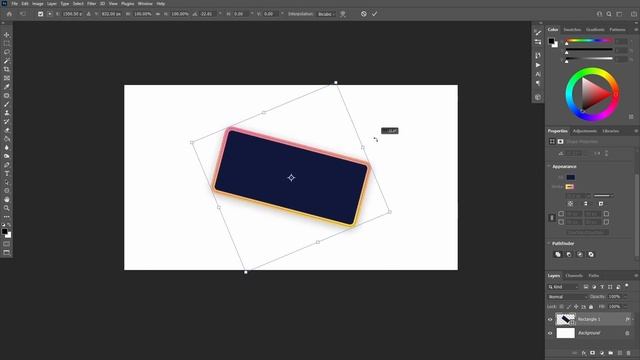
Task: Expand effects on Rectangle 1 layer
Action: point(633,320)
